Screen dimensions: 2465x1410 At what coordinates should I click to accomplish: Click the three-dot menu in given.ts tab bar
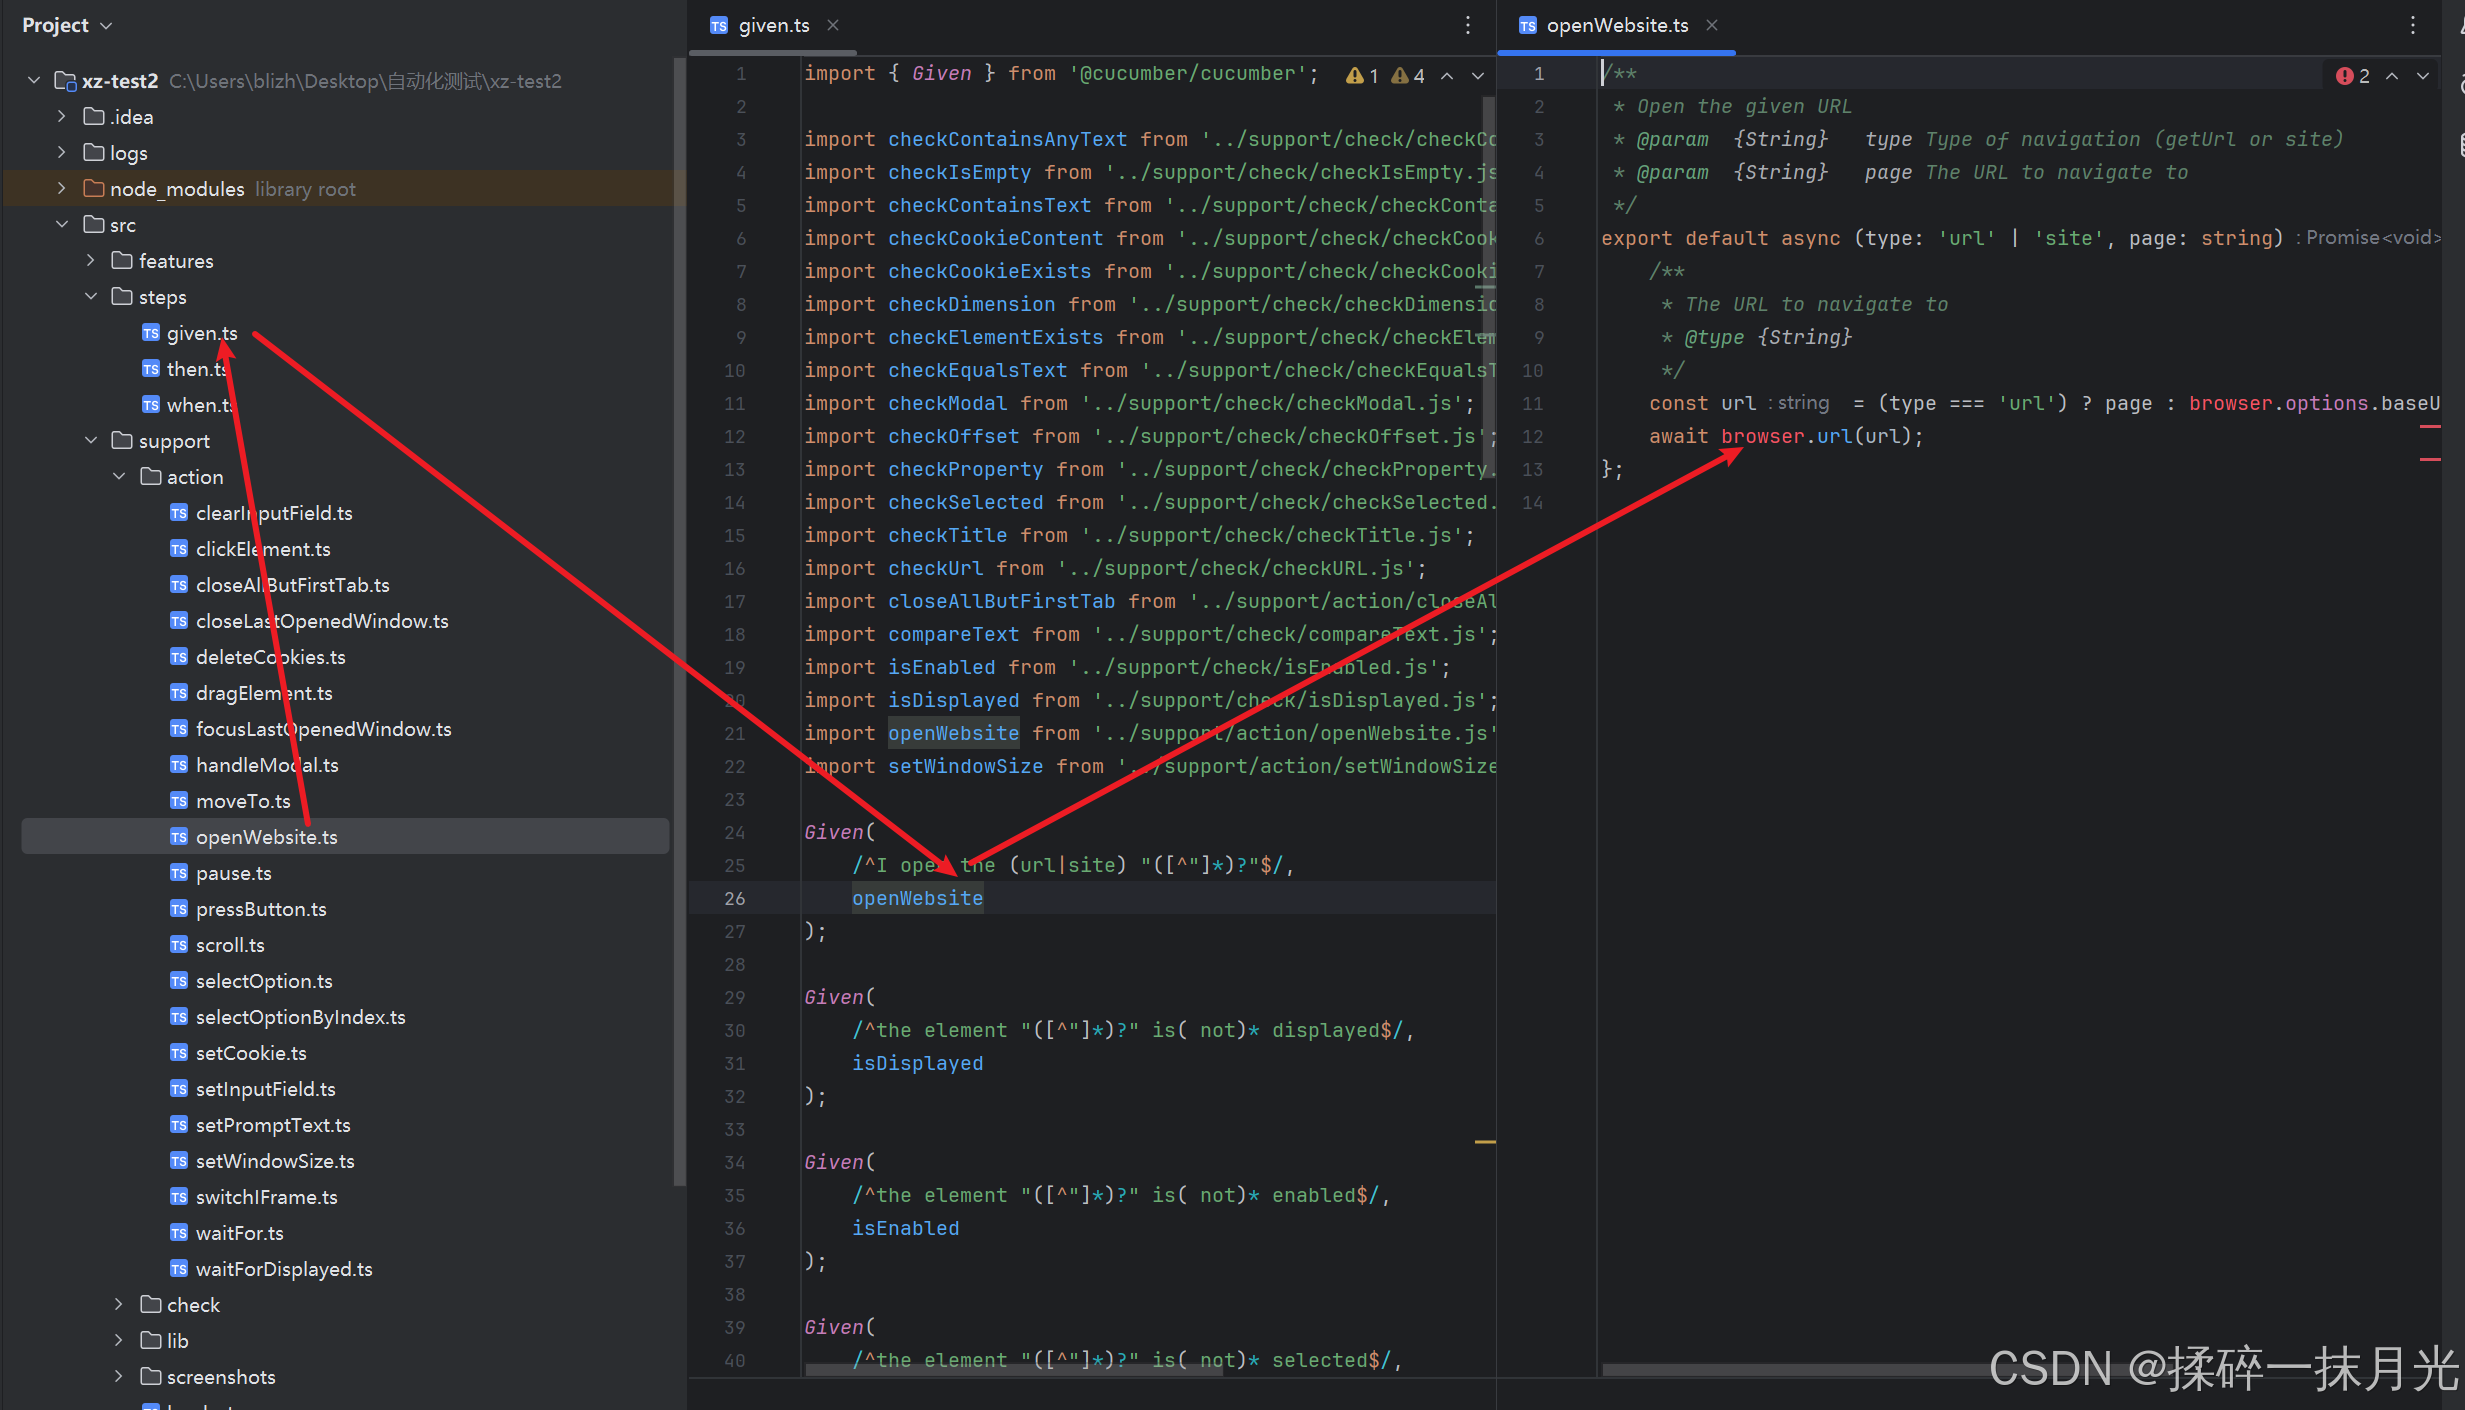pyautogui.click(x=1467, y=26)
